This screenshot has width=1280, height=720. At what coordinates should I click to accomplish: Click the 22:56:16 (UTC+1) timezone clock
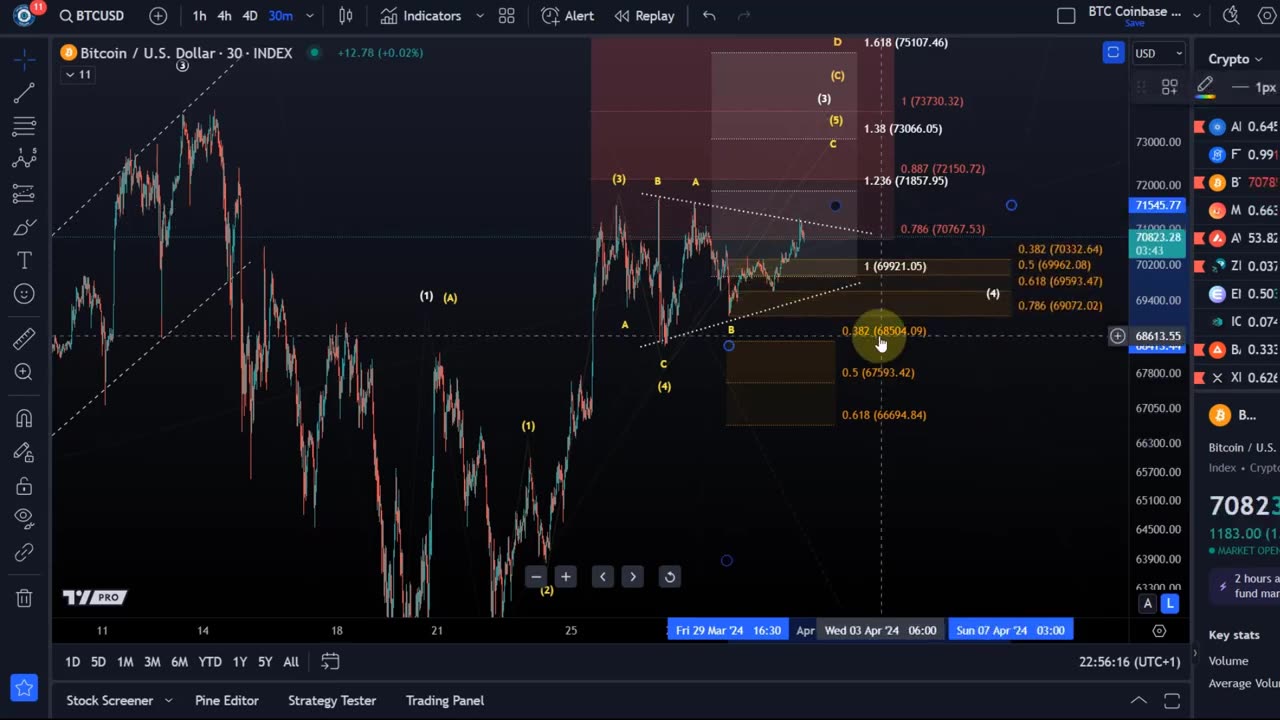[1130, 662]
